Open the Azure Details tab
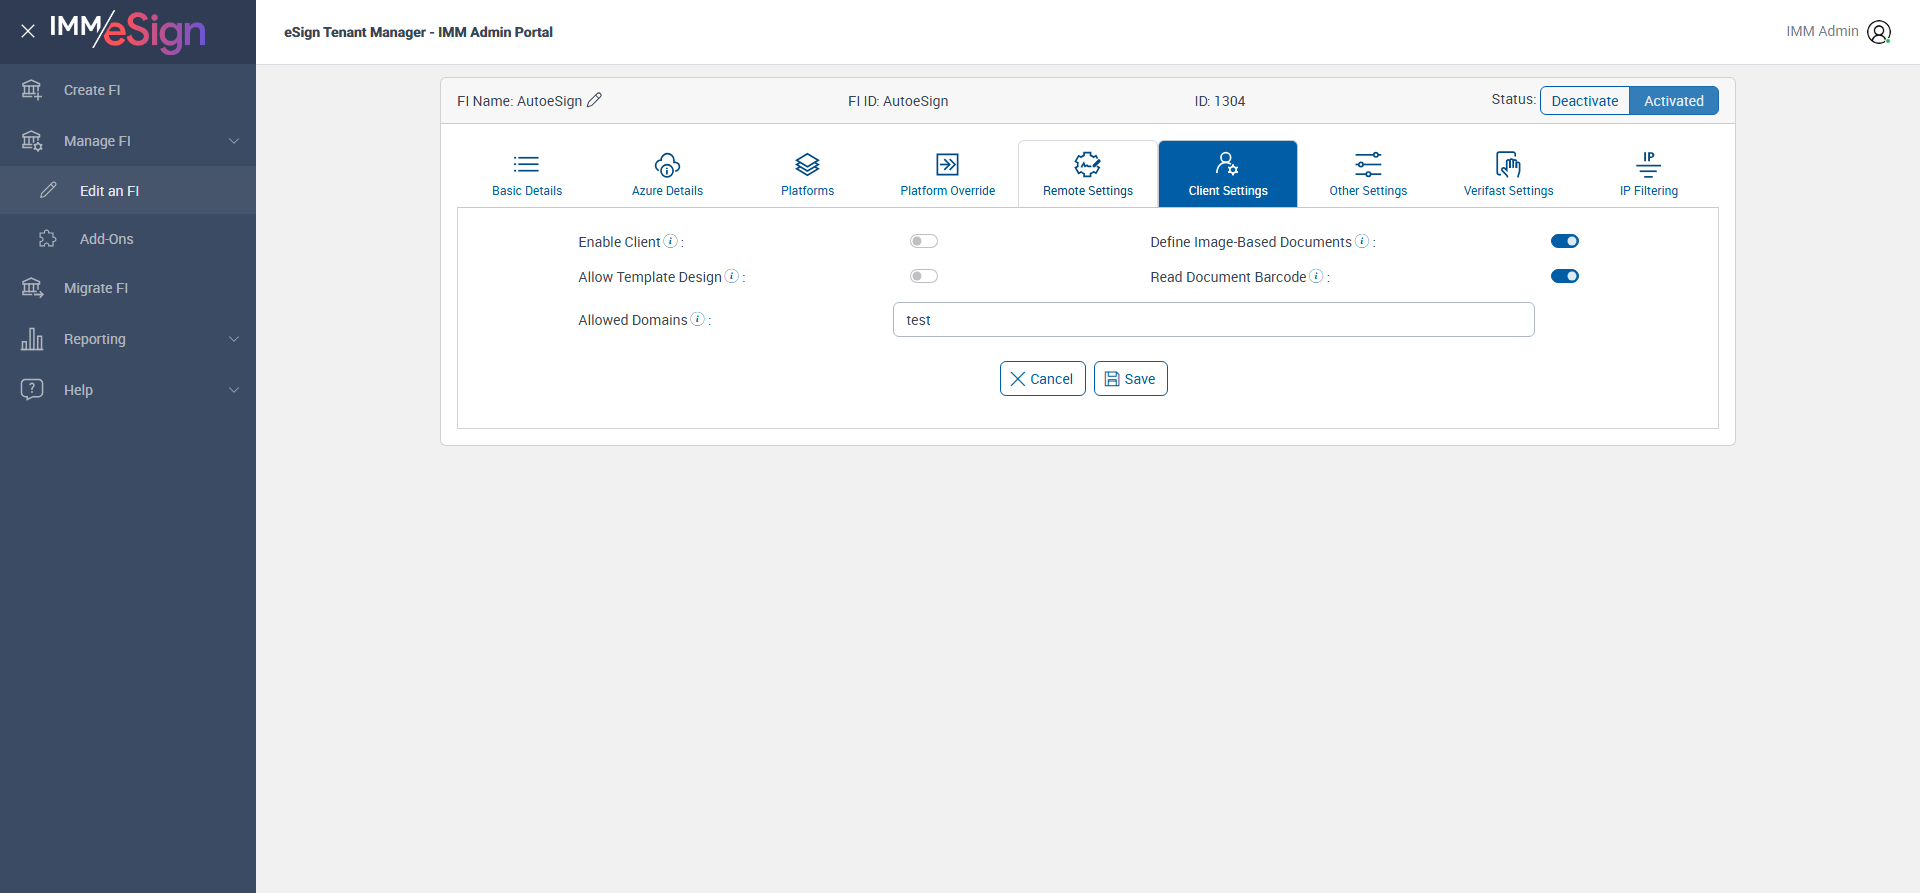1920x893 pixels. 667,174
